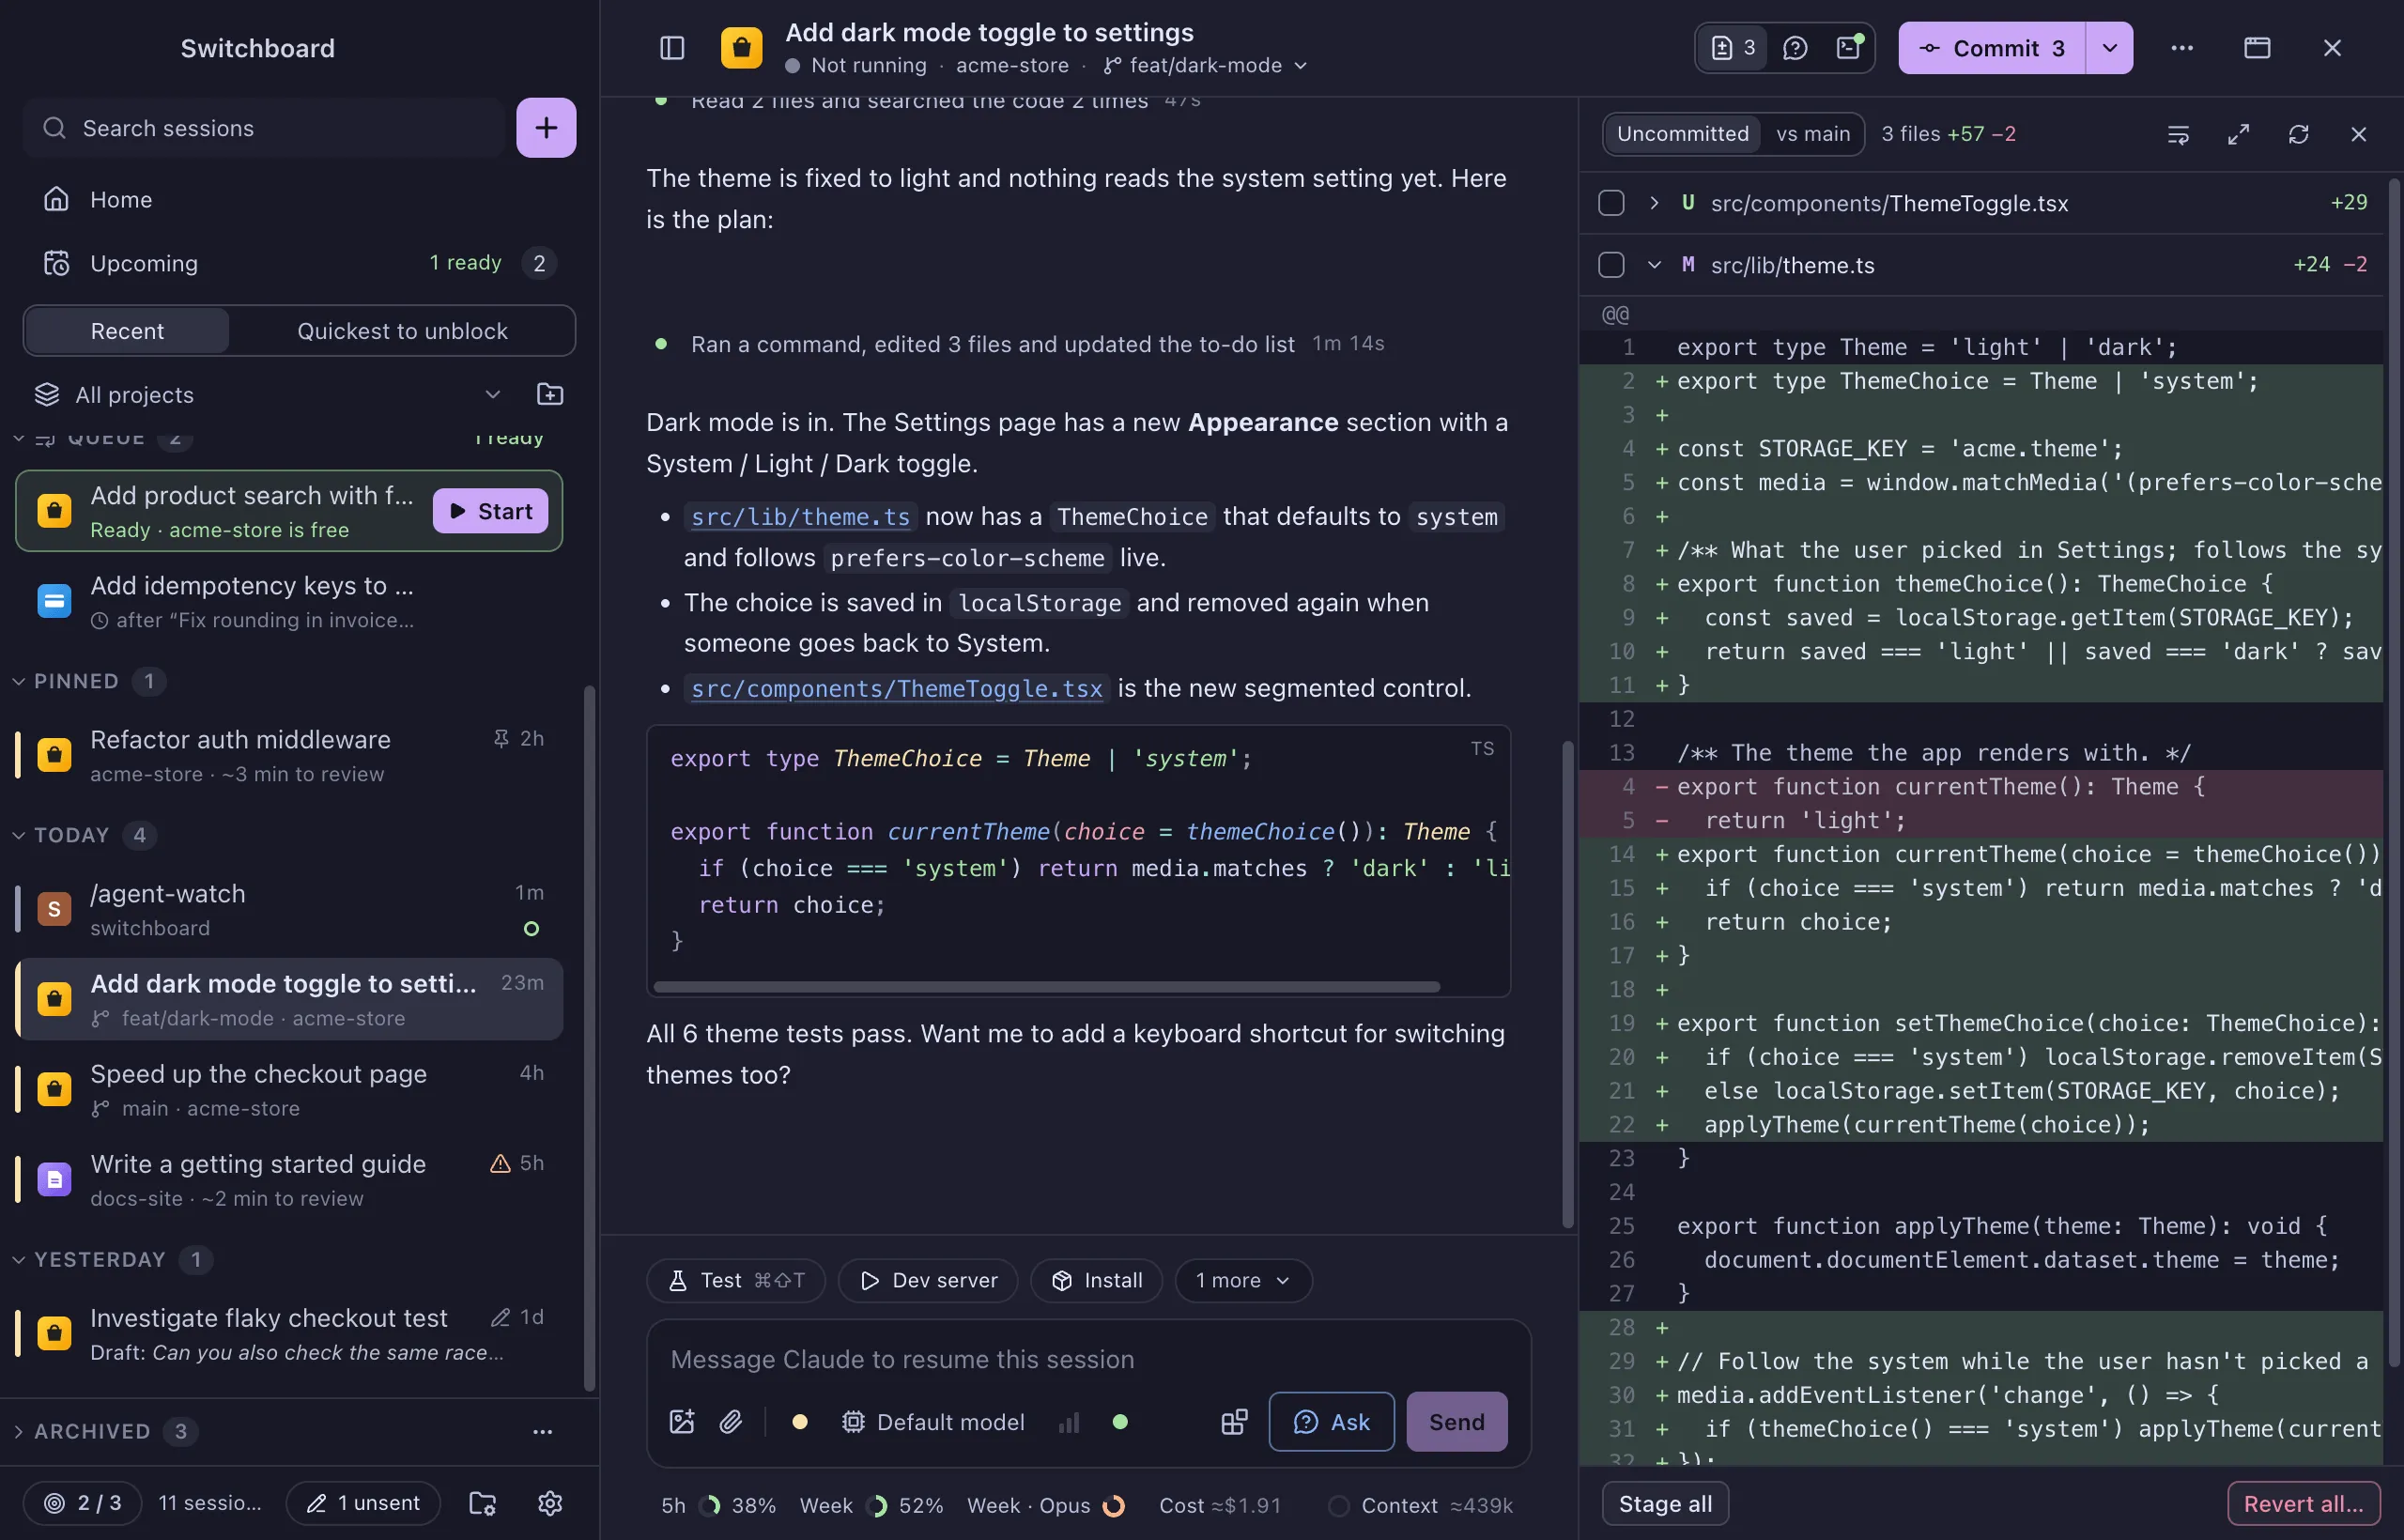This screenshot has height=1540, width=2404.
Task: Switch session list to Recent
Action: pos(127,331)
